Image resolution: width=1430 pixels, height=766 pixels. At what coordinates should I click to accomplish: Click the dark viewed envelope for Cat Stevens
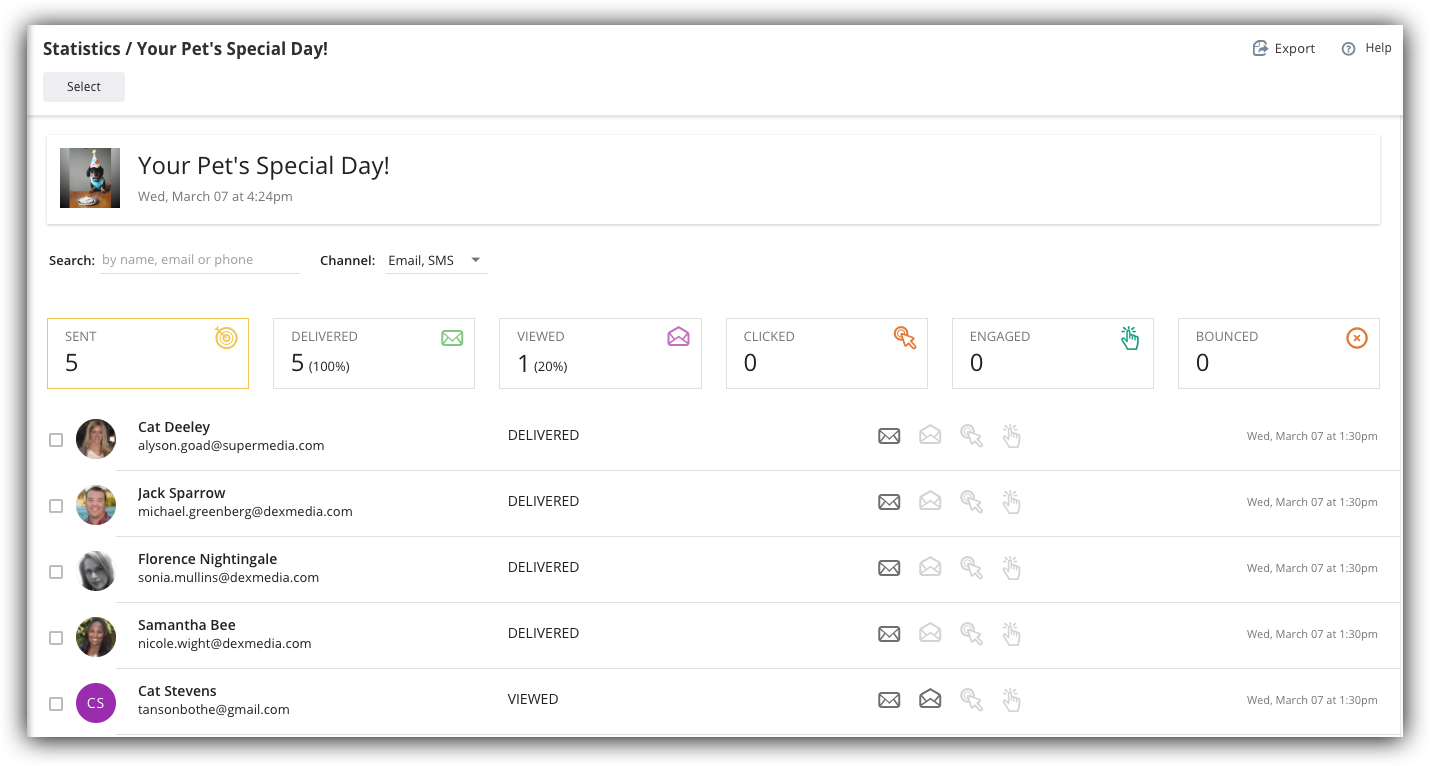tap(930, 699)
